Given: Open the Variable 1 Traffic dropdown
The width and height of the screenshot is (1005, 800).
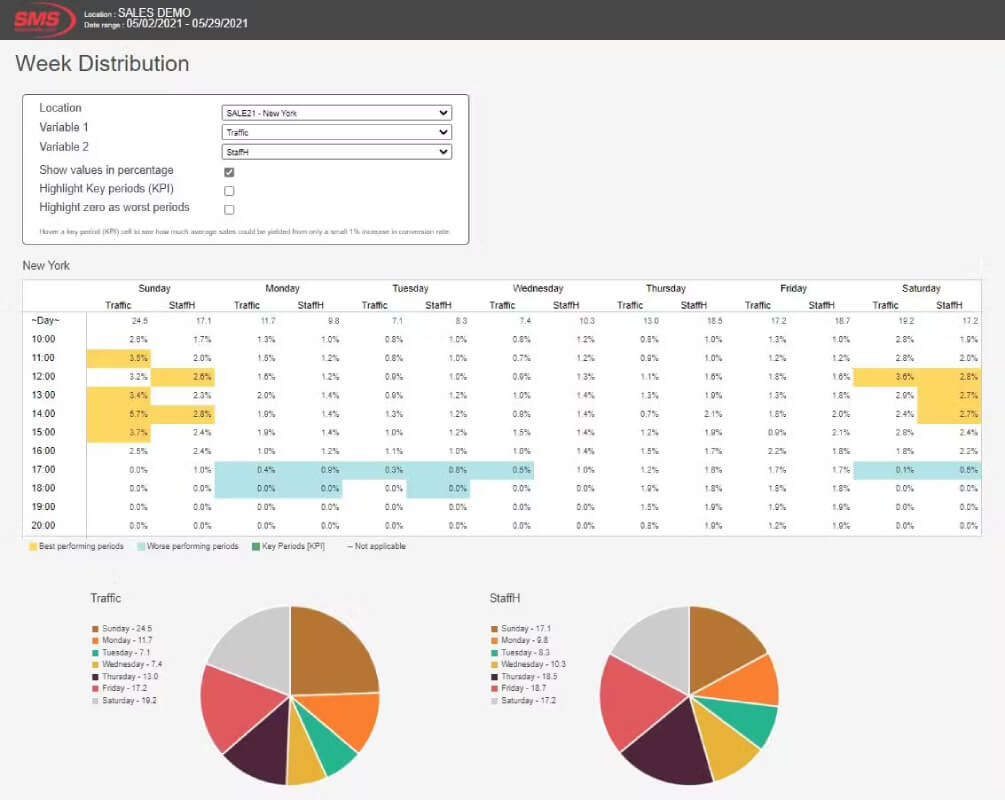Looking at the screenshot, I should 336,132.
